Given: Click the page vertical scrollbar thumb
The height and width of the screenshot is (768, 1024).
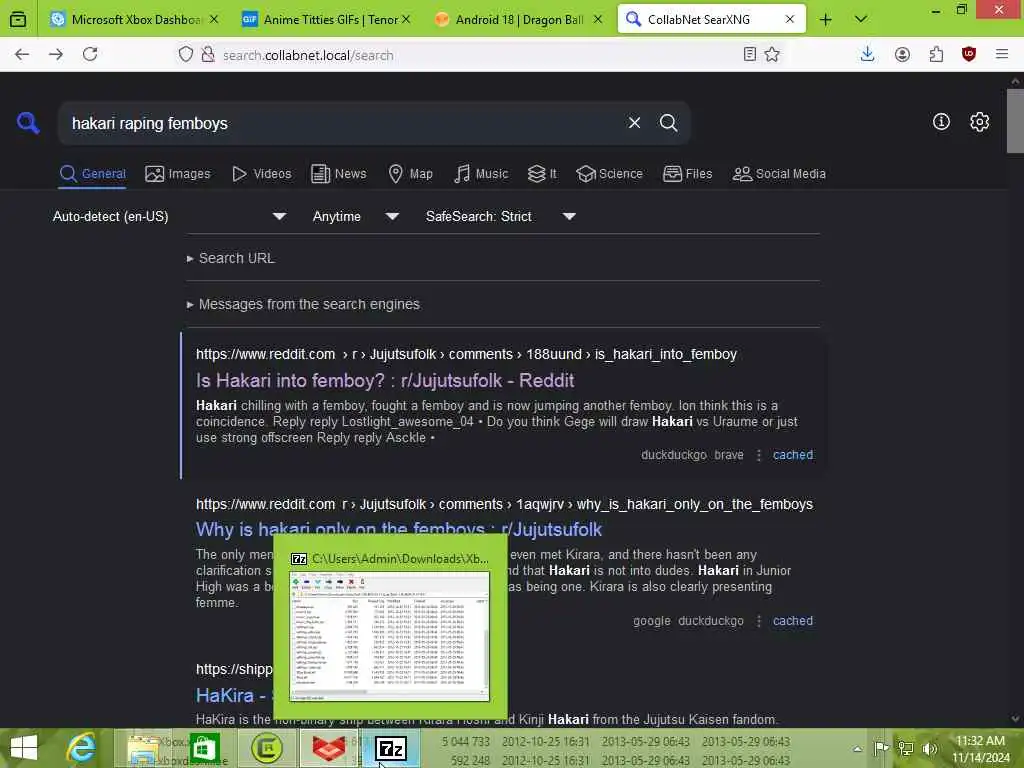Looking at the screenshot, I should point(1015,121).
